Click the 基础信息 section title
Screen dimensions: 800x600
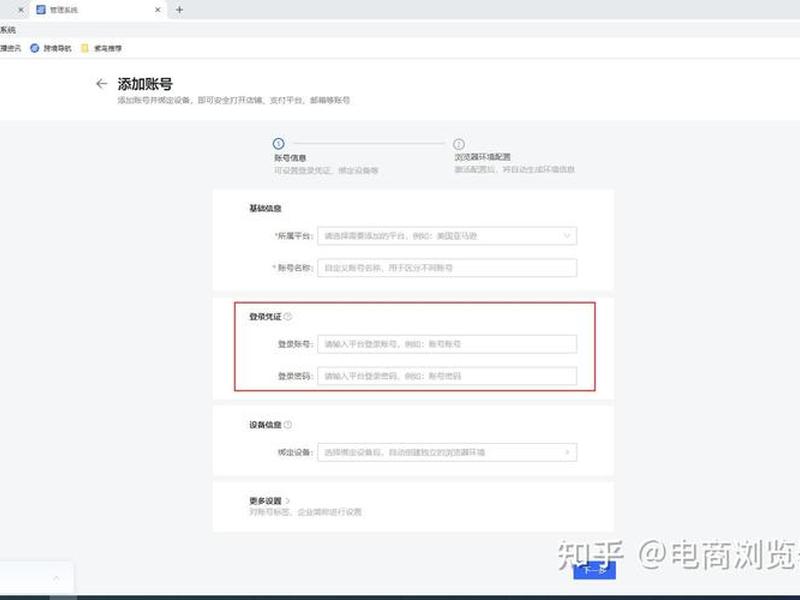(x=265, y=208)
